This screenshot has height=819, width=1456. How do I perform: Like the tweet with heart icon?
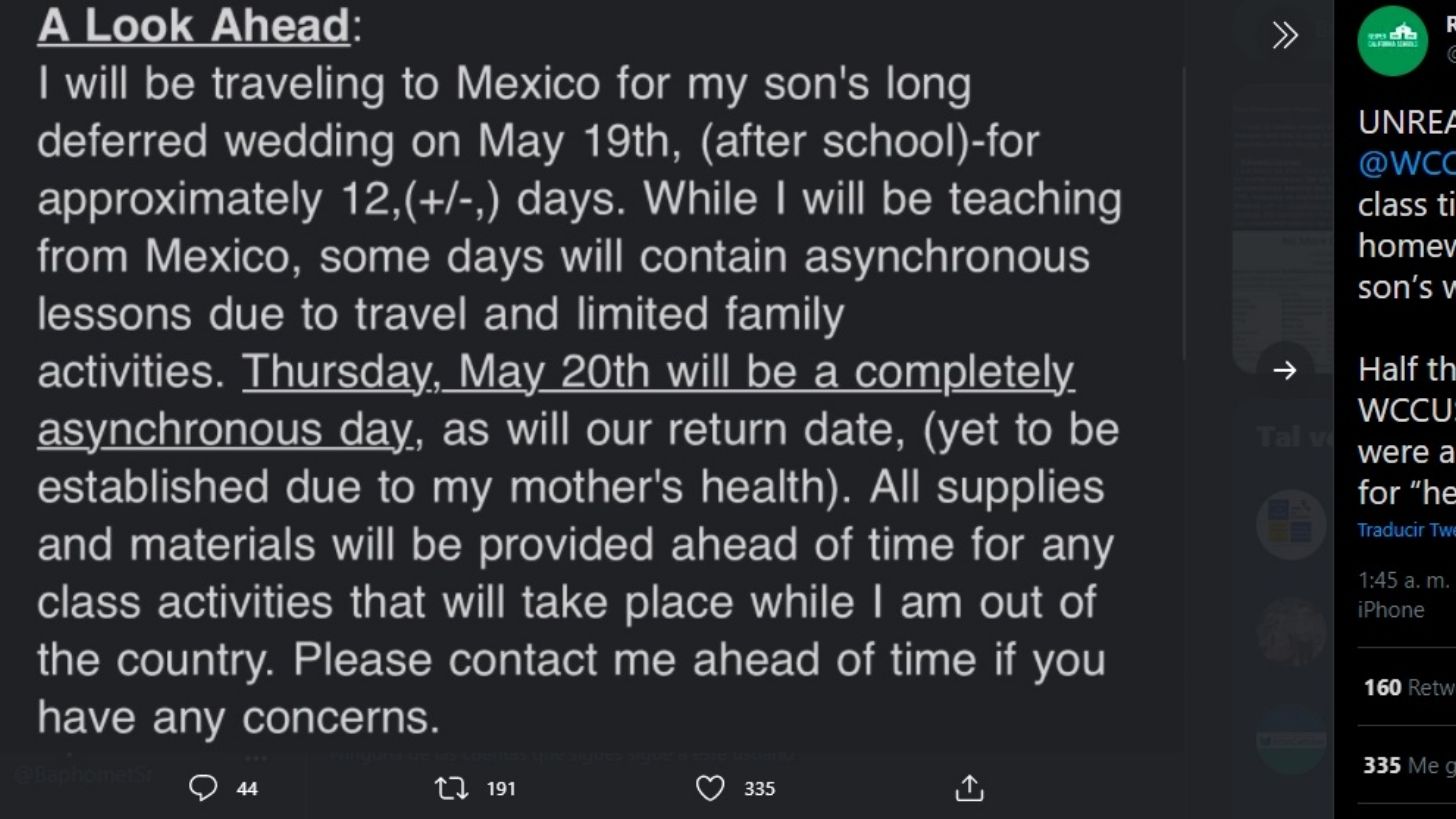710,788
